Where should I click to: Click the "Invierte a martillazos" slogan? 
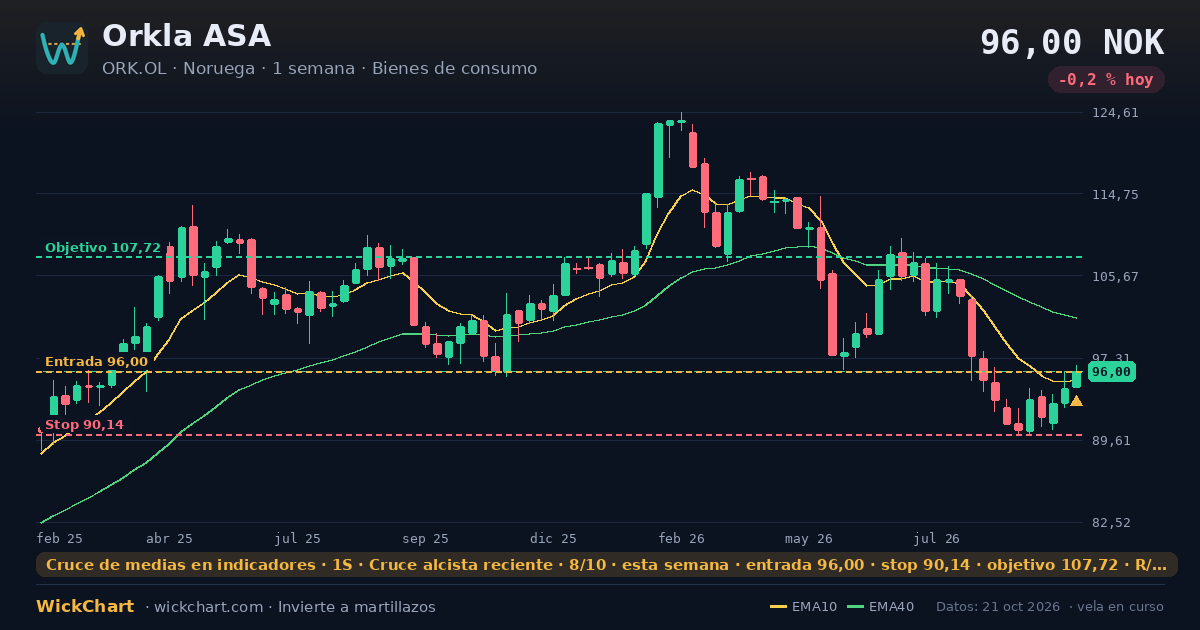tap(357, 607)
